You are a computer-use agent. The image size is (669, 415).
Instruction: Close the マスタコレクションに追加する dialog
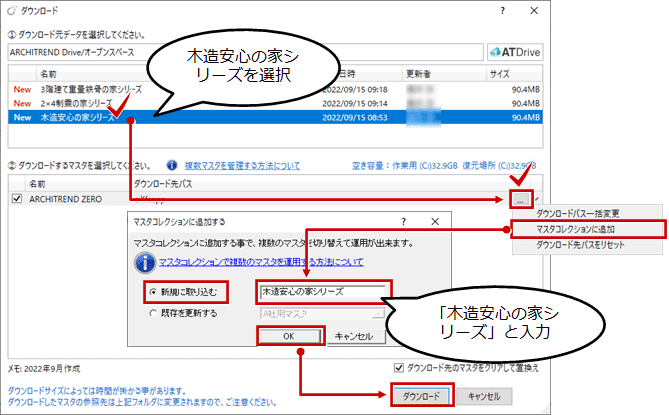(435, 221)
